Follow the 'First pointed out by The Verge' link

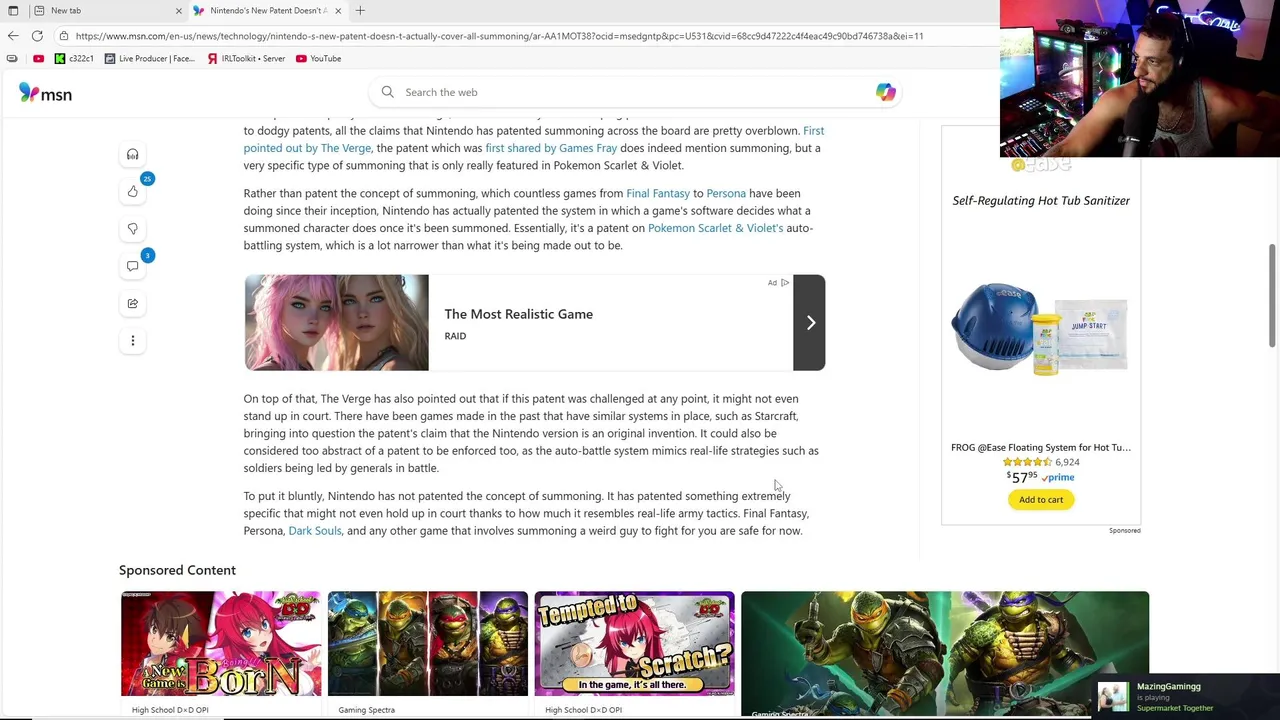308,148
